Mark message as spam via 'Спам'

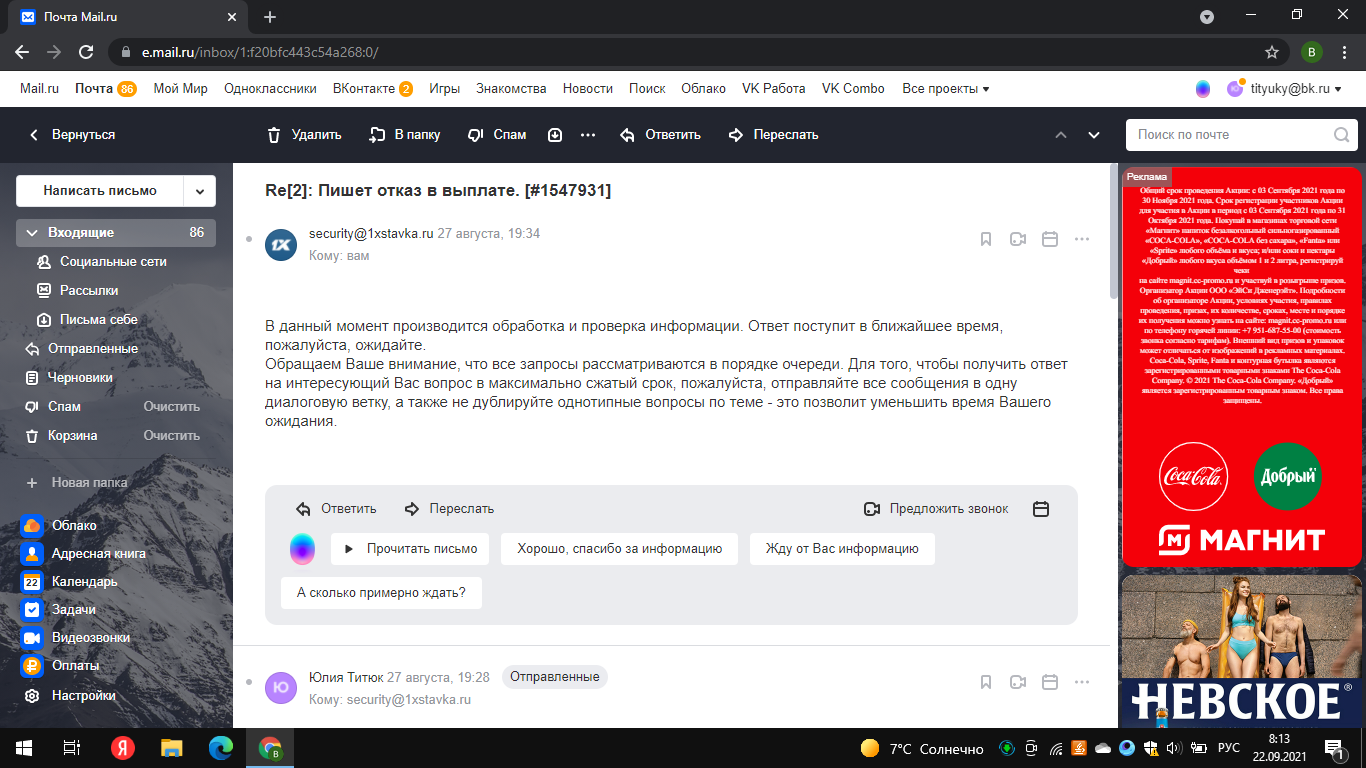(476, 135)
